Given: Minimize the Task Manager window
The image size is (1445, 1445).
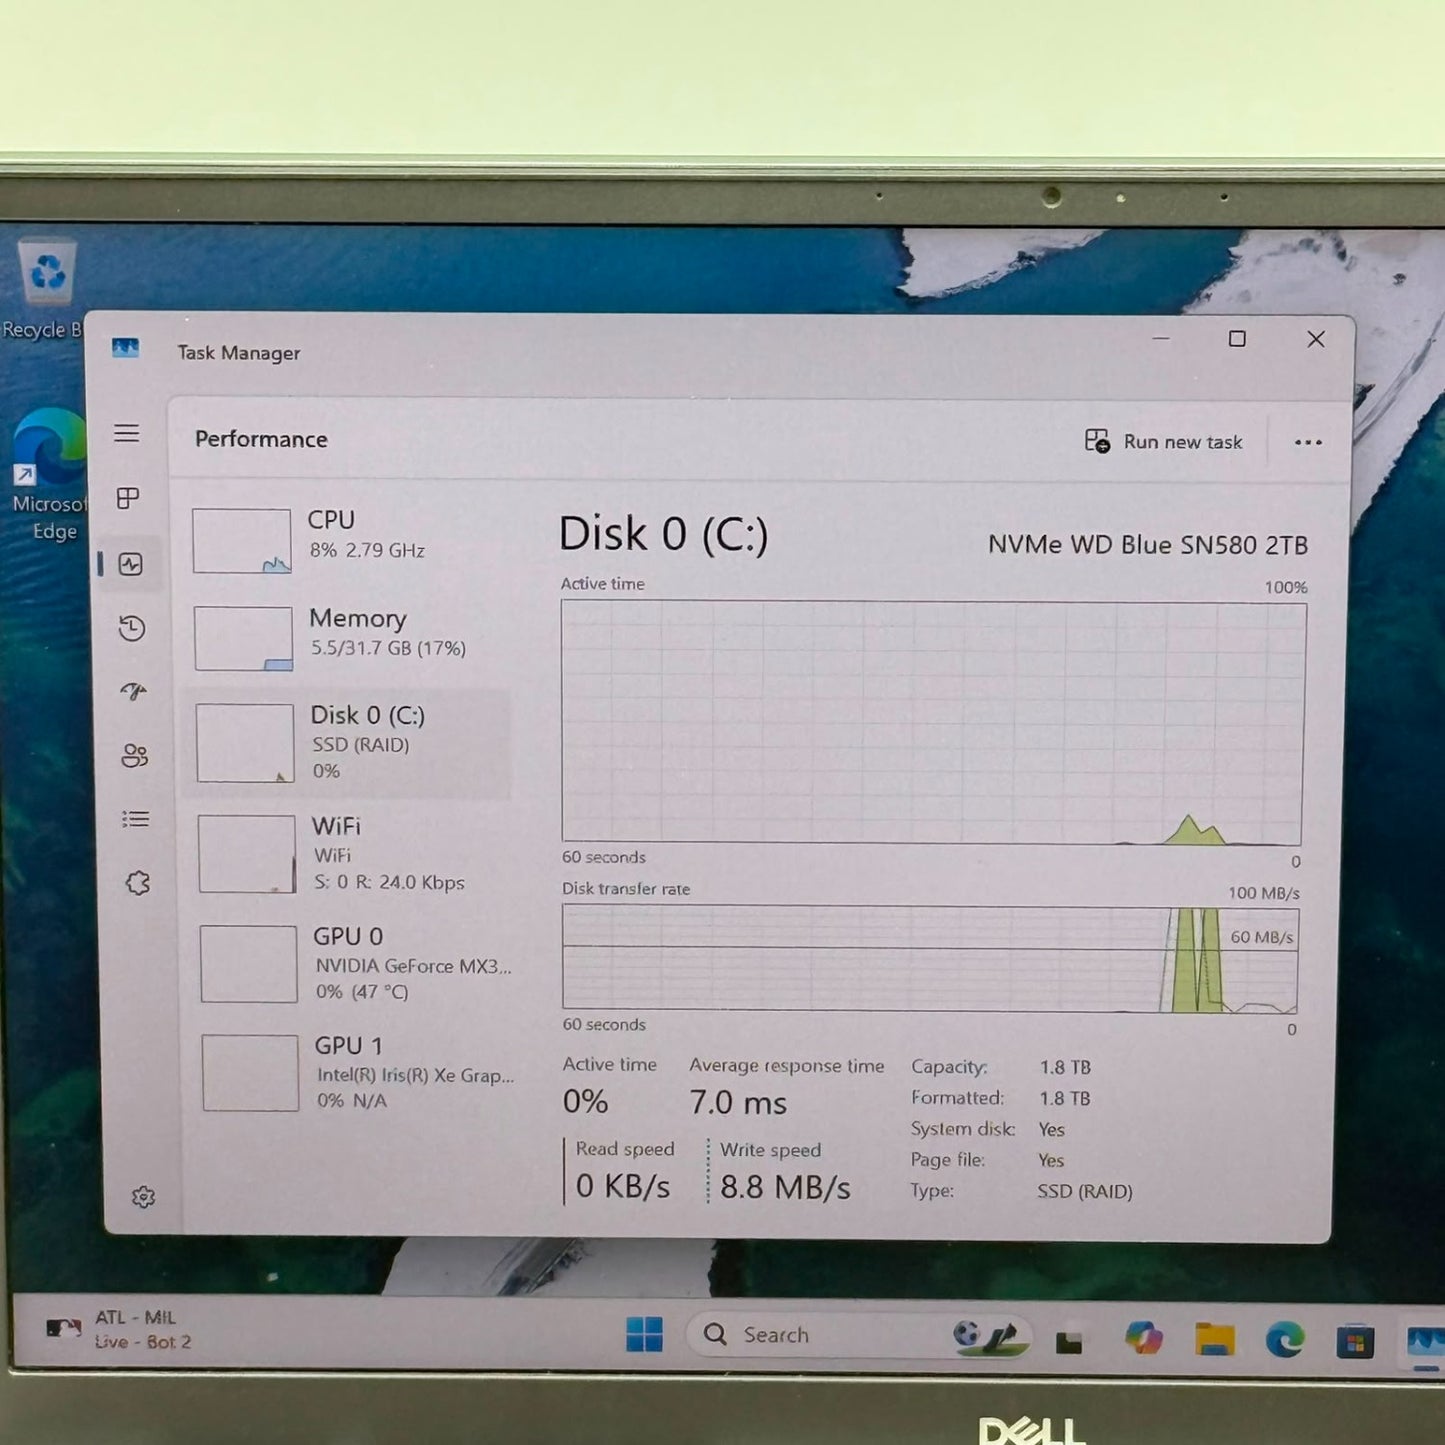Looking at the screenshot, I should click(x=1161, y=338).
